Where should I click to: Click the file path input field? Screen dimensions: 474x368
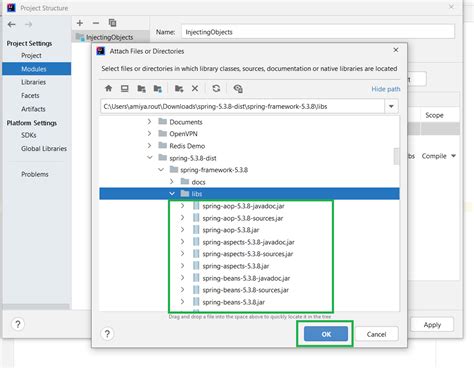[242, 106]
